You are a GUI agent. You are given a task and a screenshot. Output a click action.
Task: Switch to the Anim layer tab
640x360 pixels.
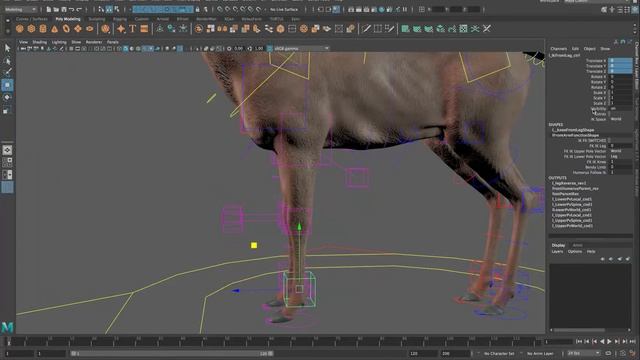577,245
